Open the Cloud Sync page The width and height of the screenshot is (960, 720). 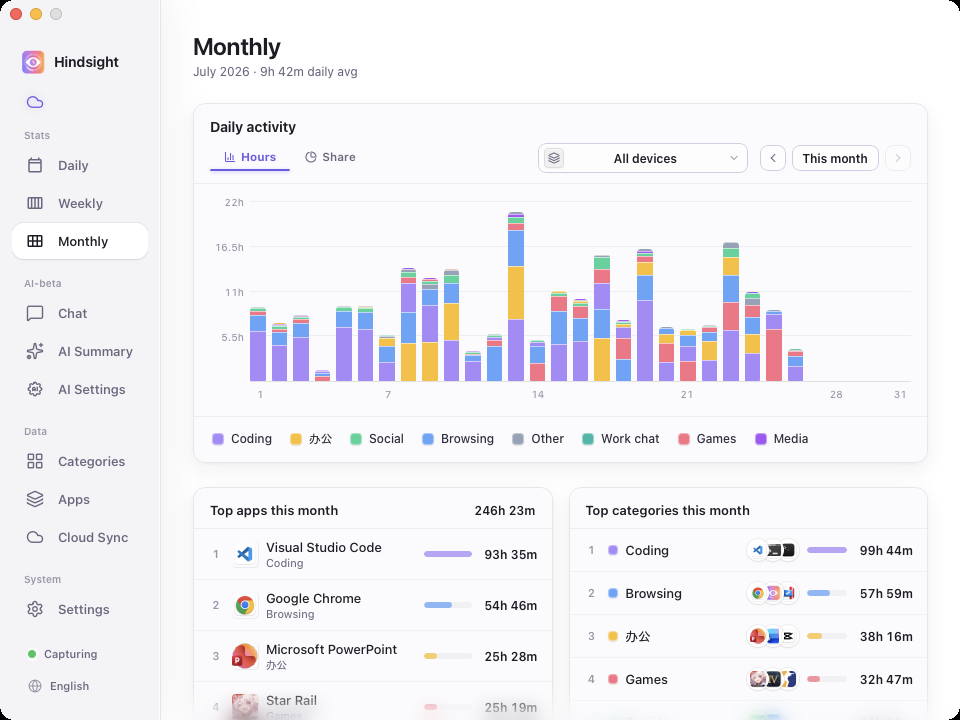pos(80,538)
